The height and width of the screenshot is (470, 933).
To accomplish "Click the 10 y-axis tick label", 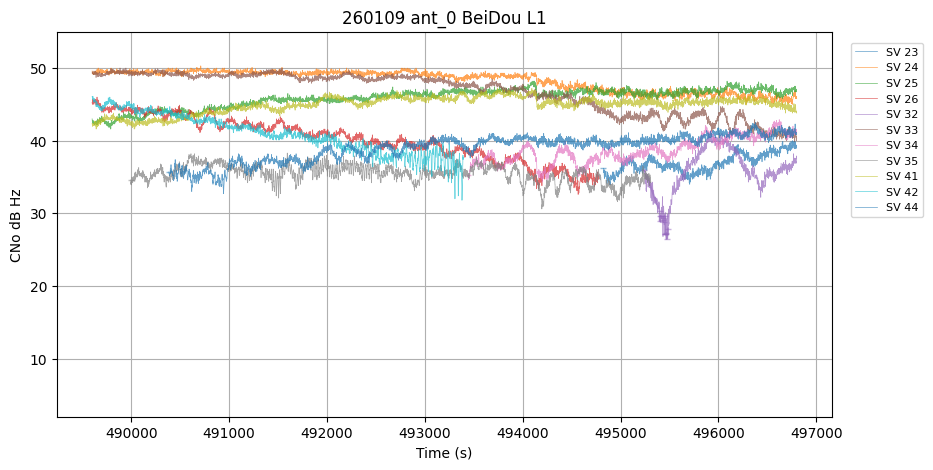I will (40, 359).
